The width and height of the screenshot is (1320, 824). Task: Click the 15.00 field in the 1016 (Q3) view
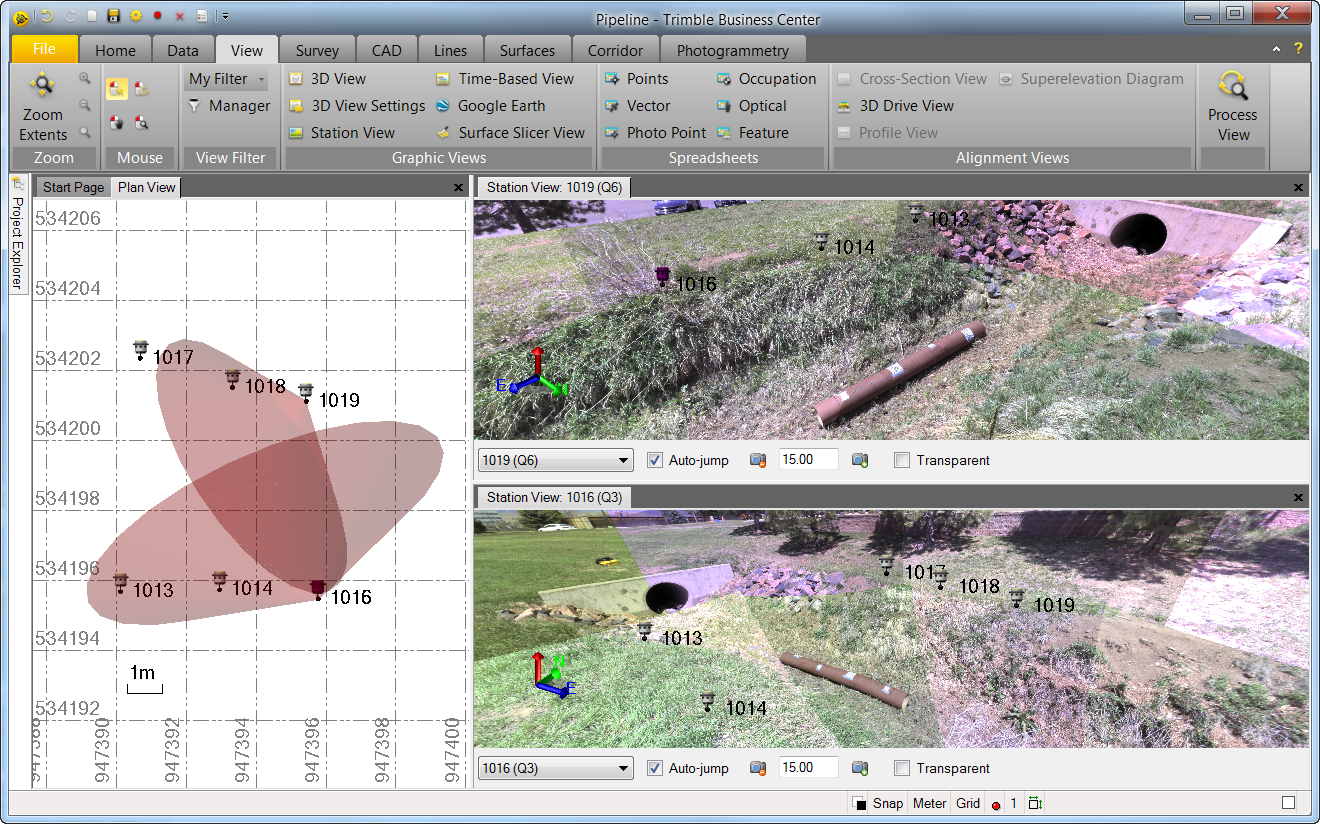pyautogui.click(x=807, y=768)
